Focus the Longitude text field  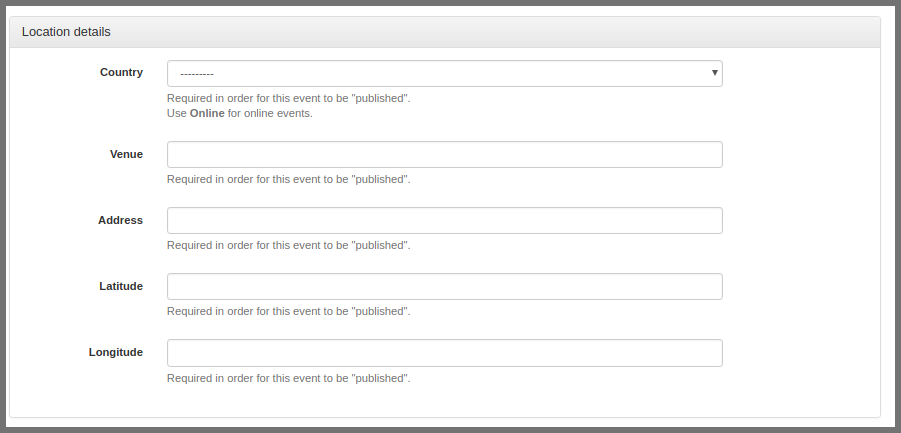444,353
